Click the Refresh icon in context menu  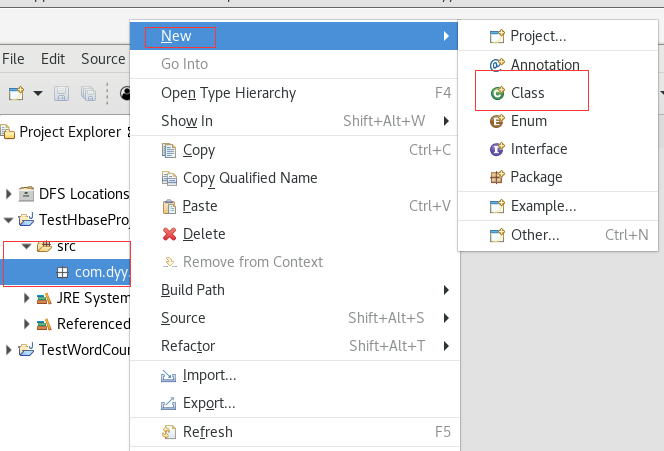pyautogui.click(x=169, y=432)
